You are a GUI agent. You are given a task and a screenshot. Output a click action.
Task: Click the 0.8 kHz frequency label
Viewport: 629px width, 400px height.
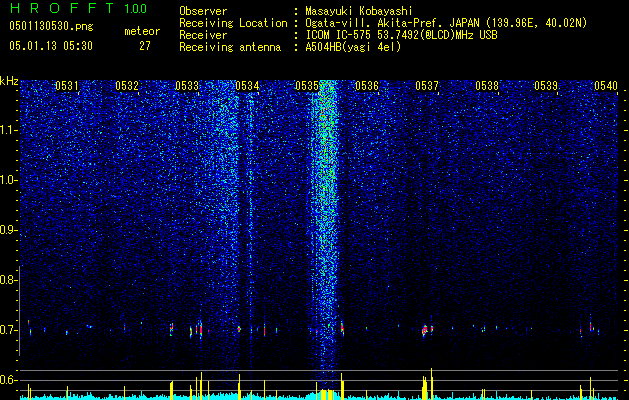click(9, 280)
